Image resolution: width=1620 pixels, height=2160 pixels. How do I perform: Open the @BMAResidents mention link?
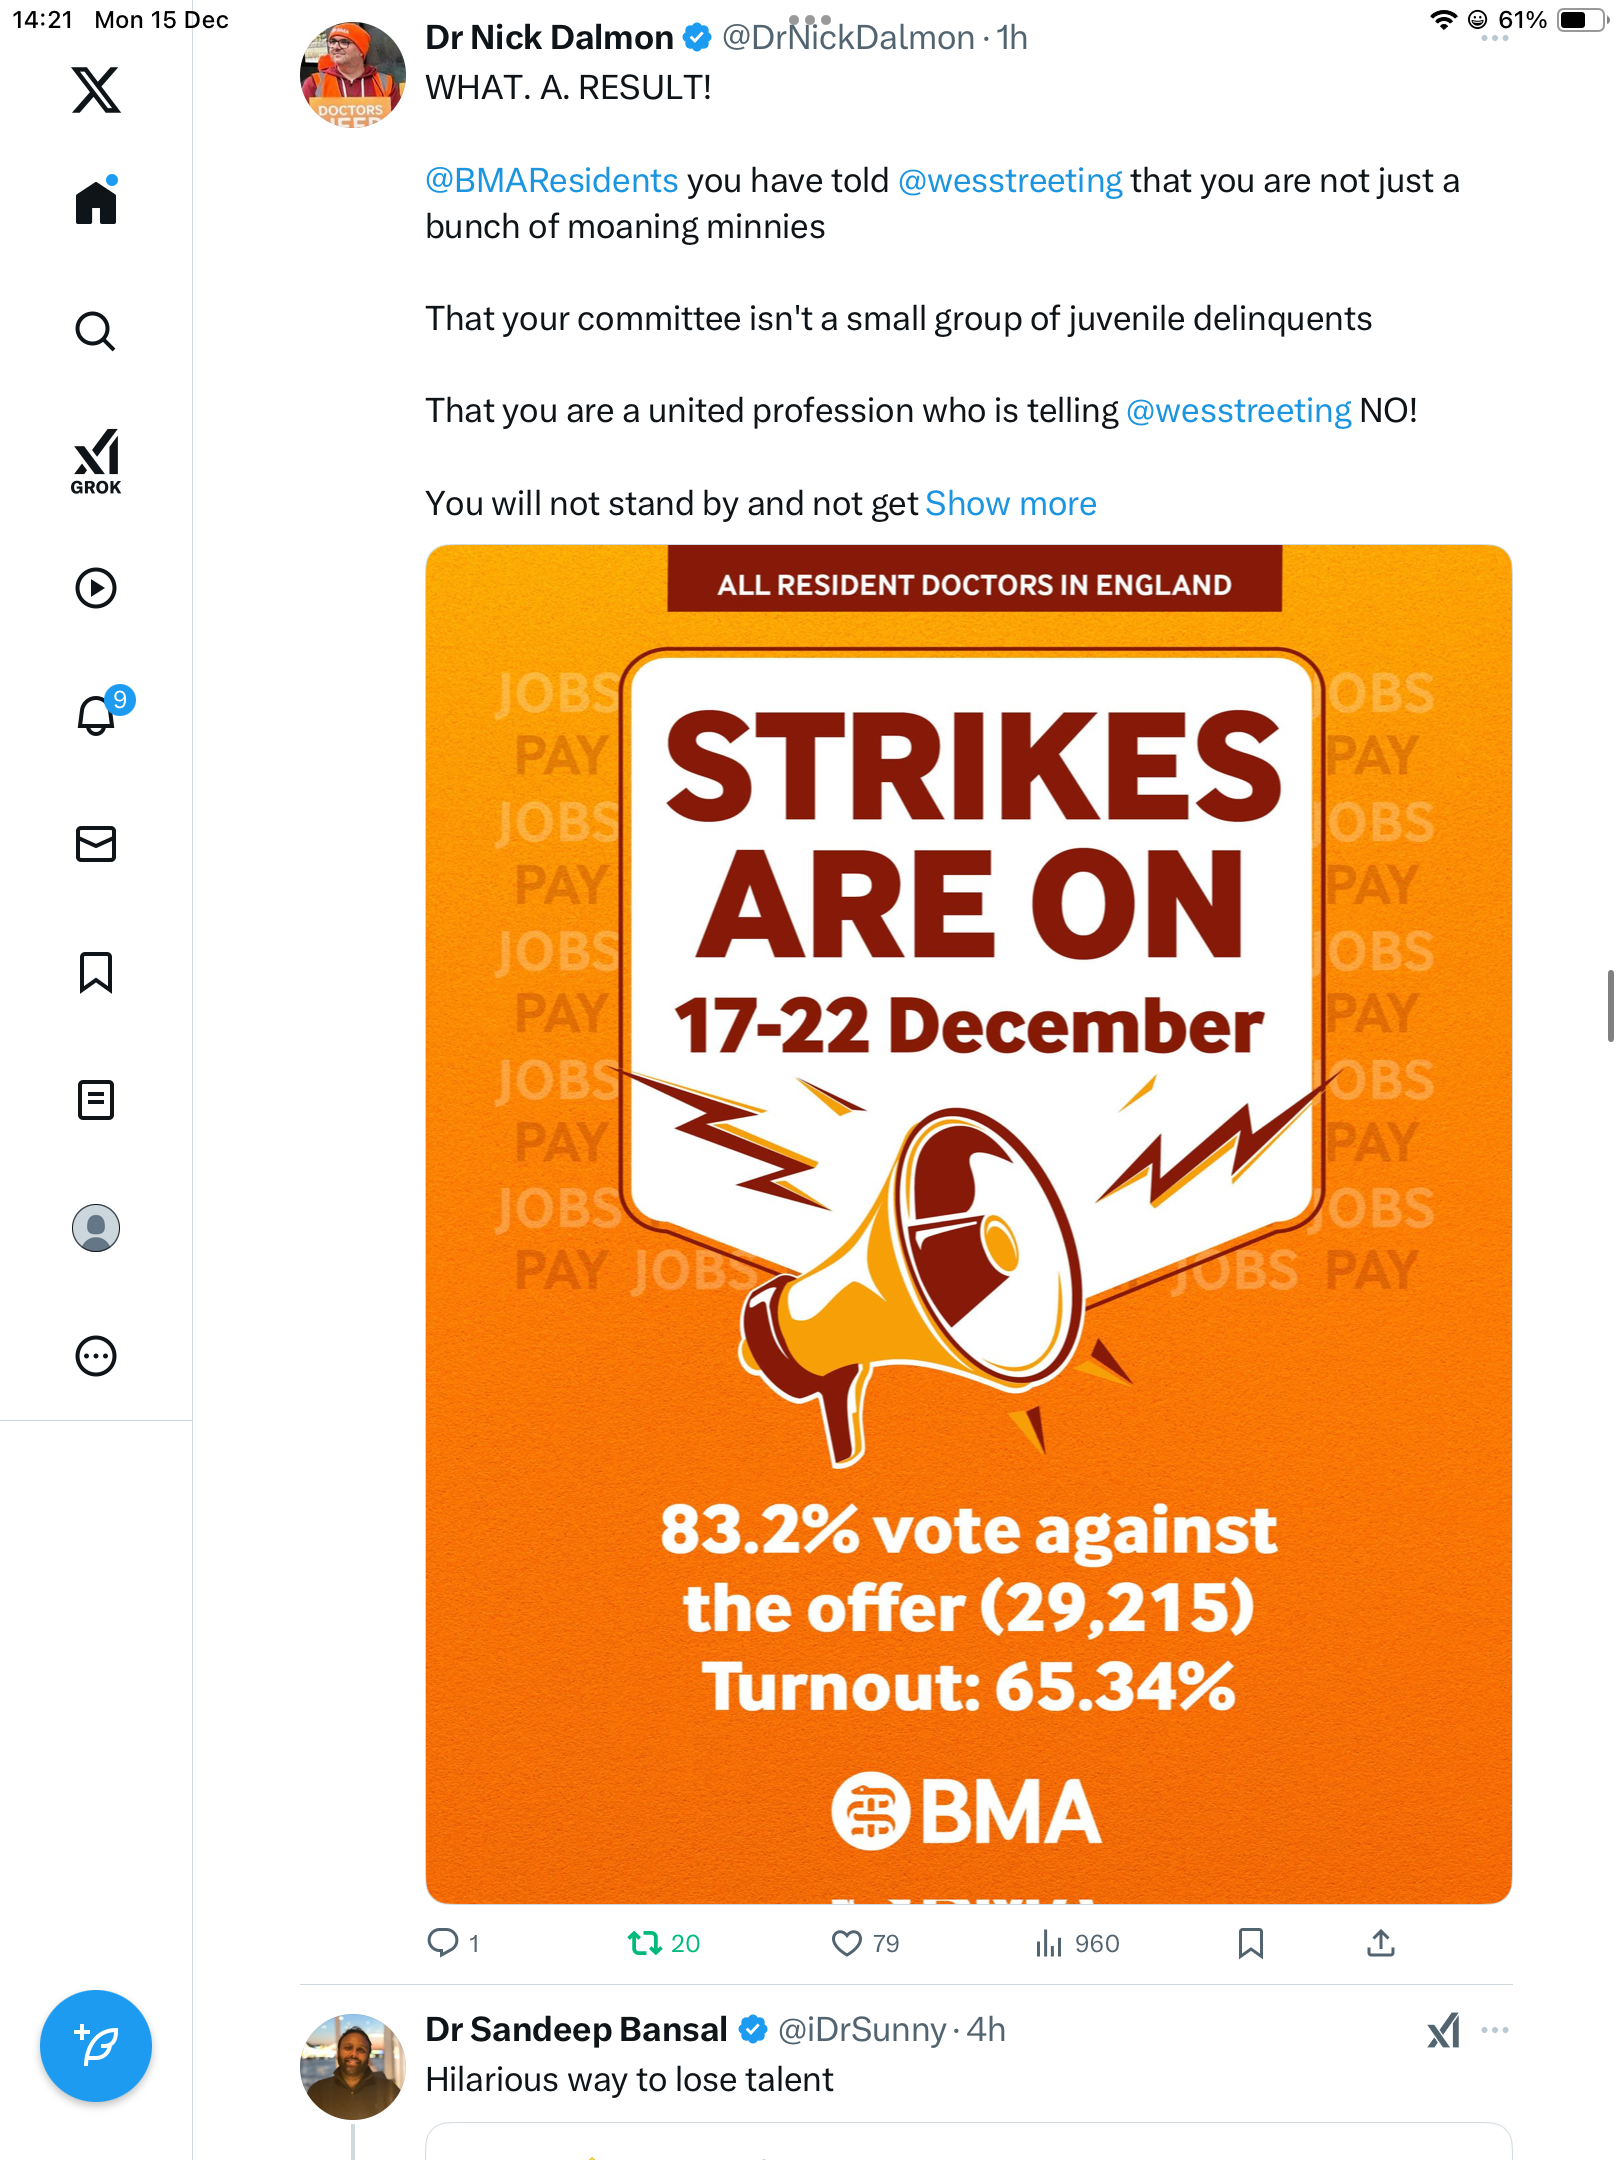pos(552,181)
